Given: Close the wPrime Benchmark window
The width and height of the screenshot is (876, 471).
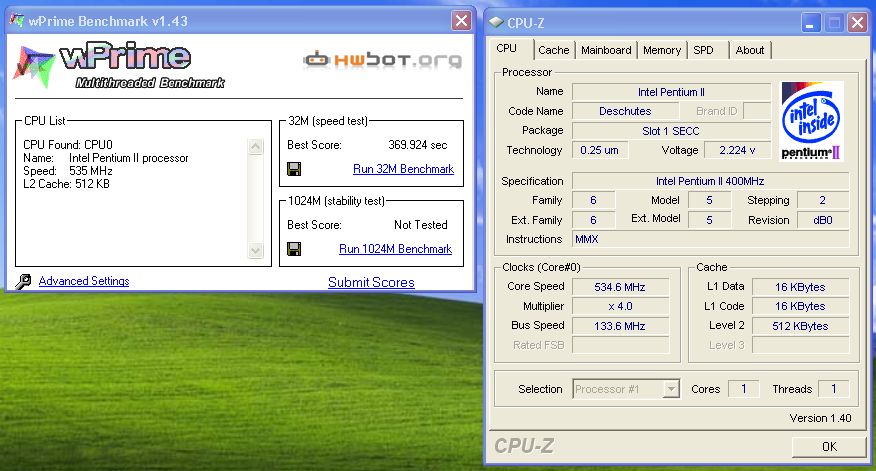Looking at the screenshot, I should coord(461,21).
